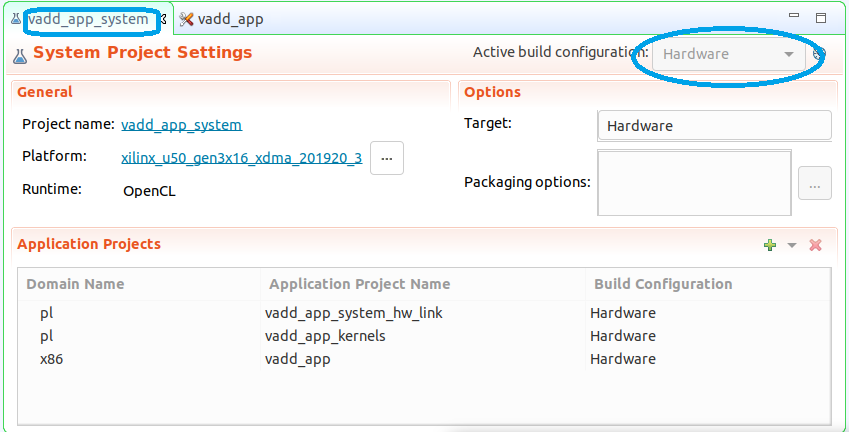
Task: Open the vadd_app_system project name link
Action: [x=181, y=125]
